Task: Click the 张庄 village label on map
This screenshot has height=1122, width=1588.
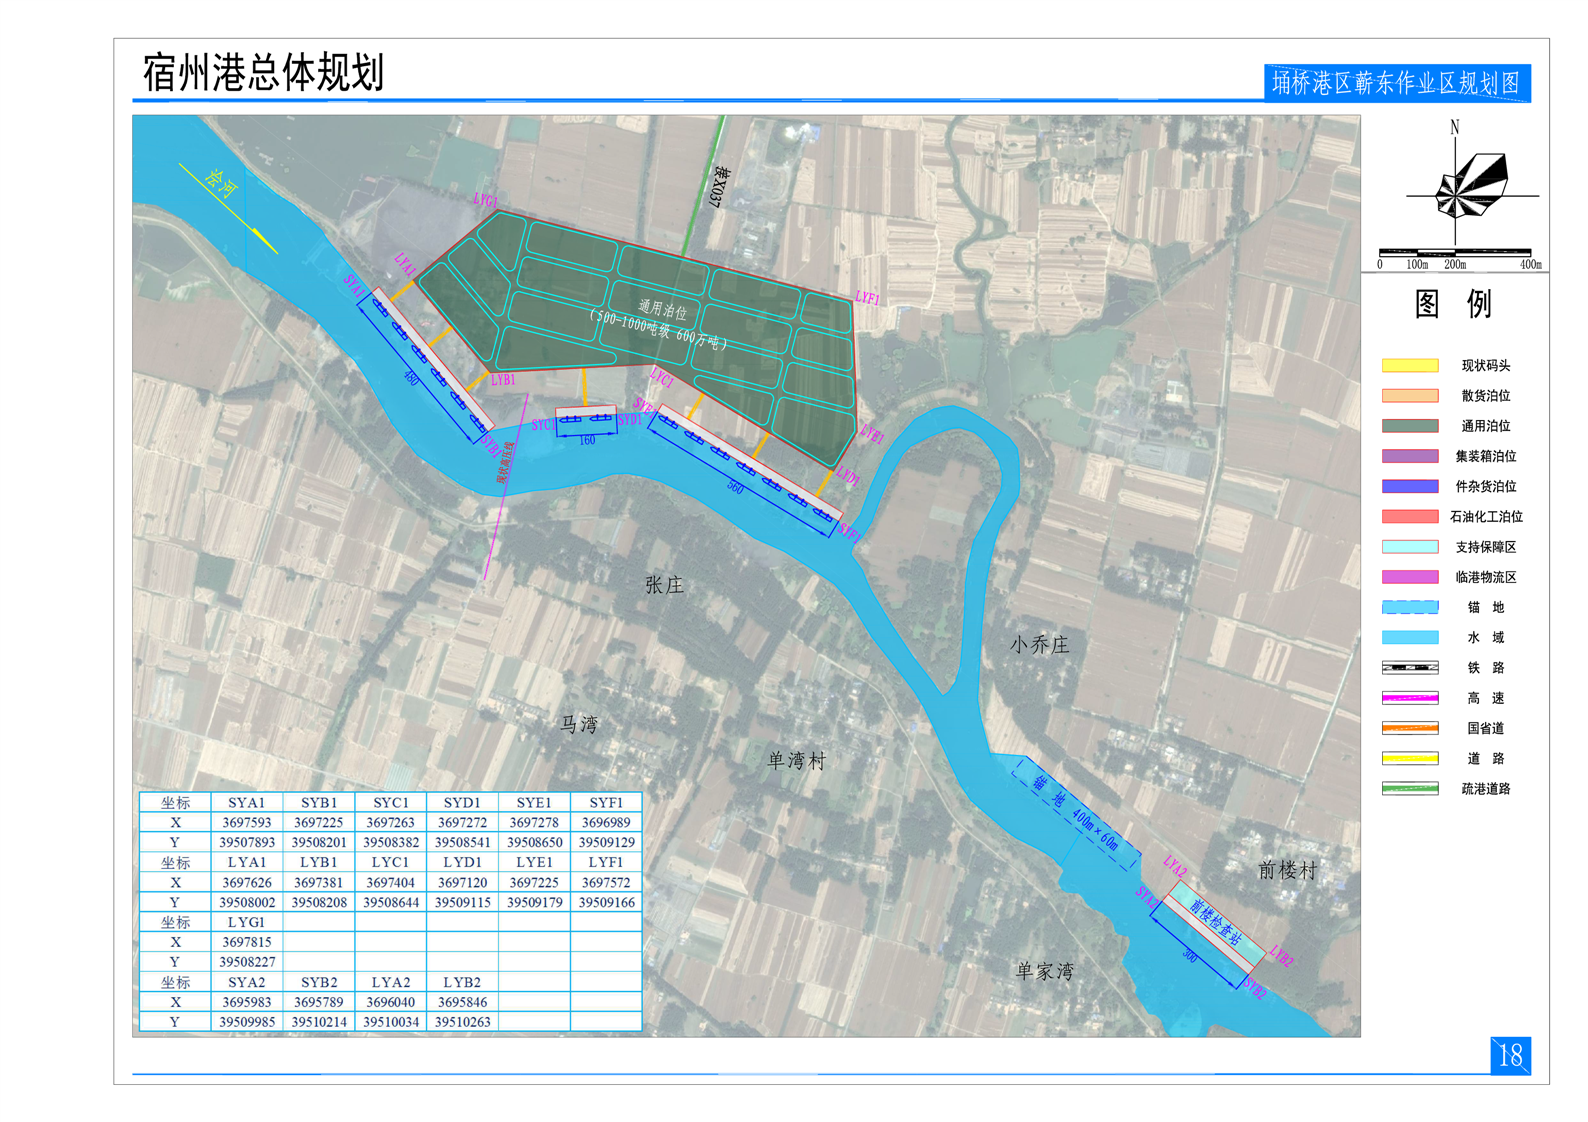Action: click(664, 585)
